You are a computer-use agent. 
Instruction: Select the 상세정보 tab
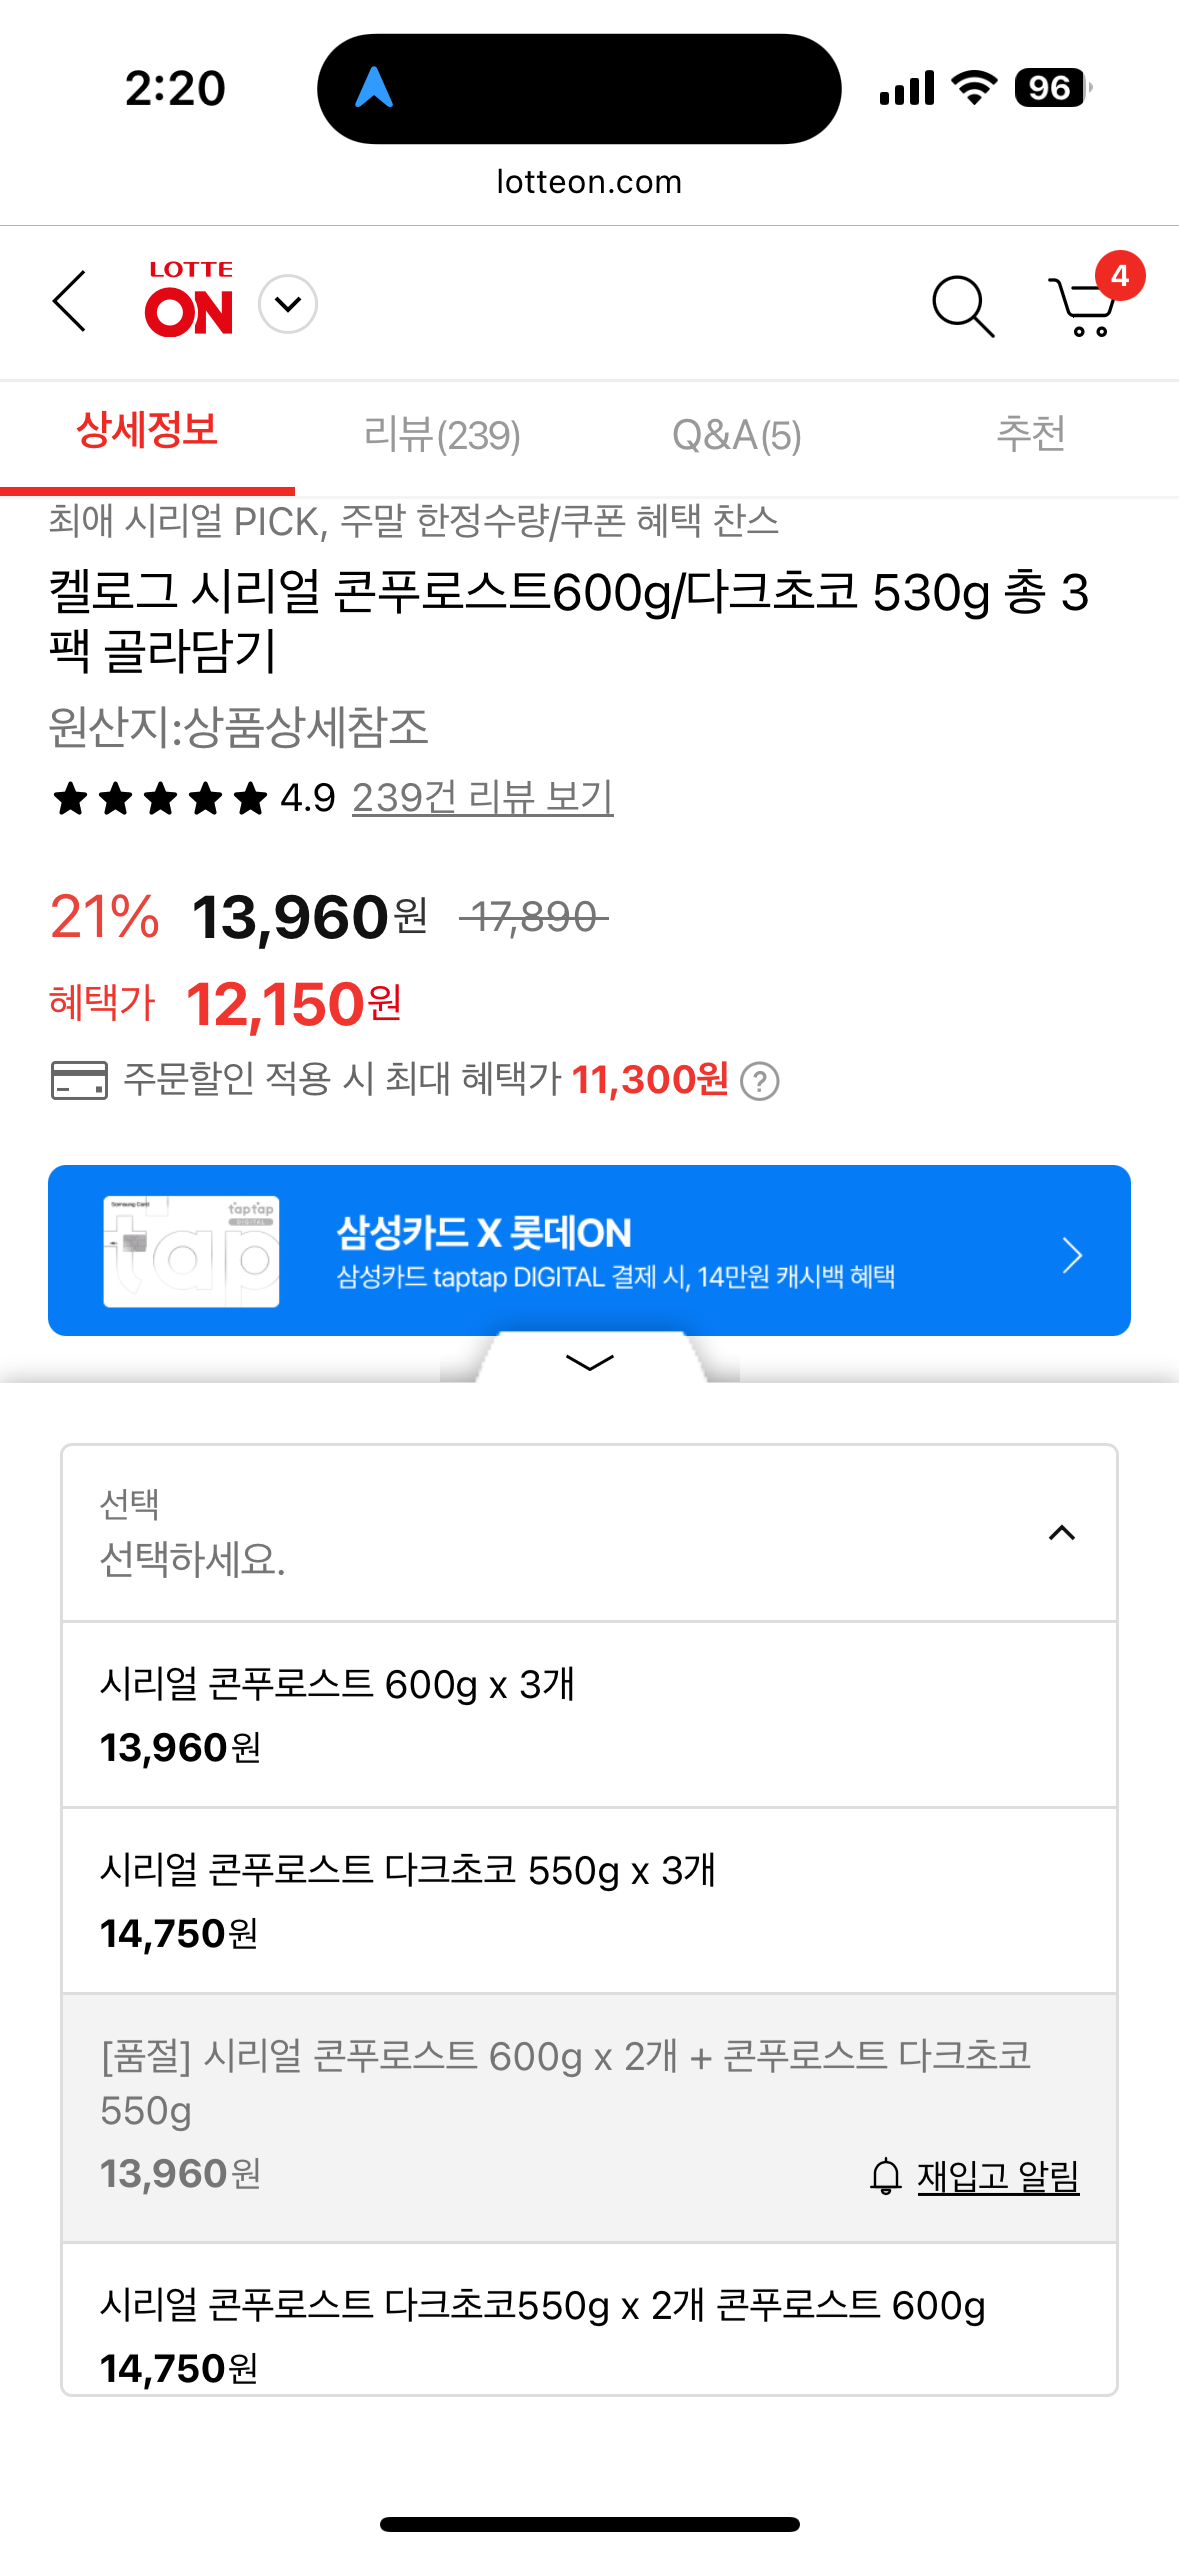click(147, 432)
